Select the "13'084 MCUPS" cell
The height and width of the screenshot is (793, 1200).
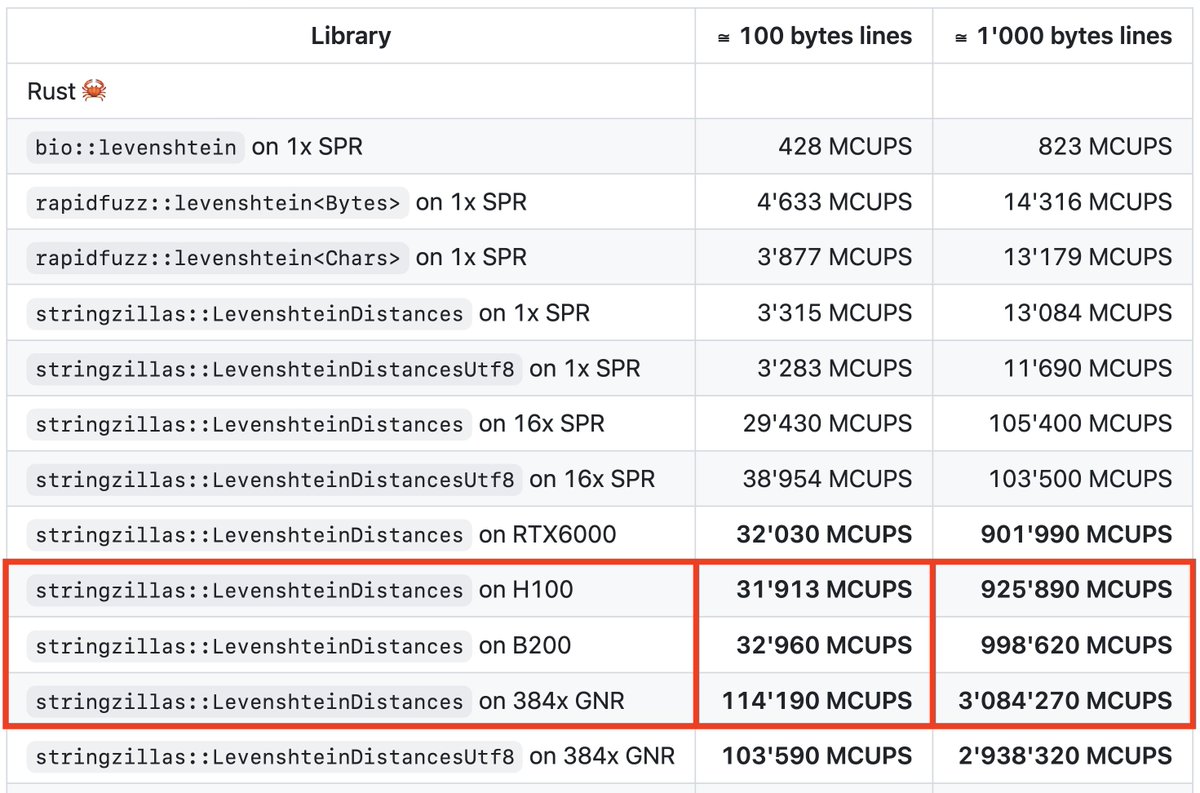[x=1063, y=314]
